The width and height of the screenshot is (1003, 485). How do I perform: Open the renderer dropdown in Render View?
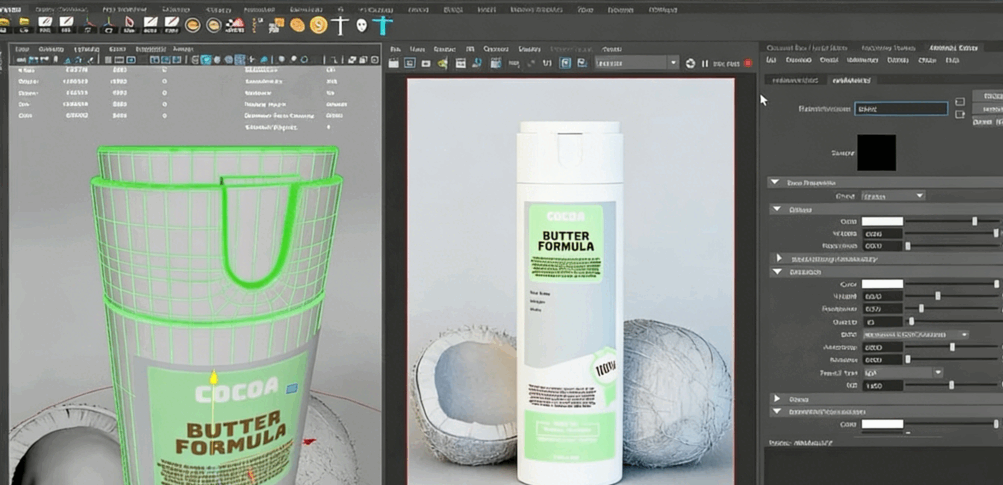(636, 64)
